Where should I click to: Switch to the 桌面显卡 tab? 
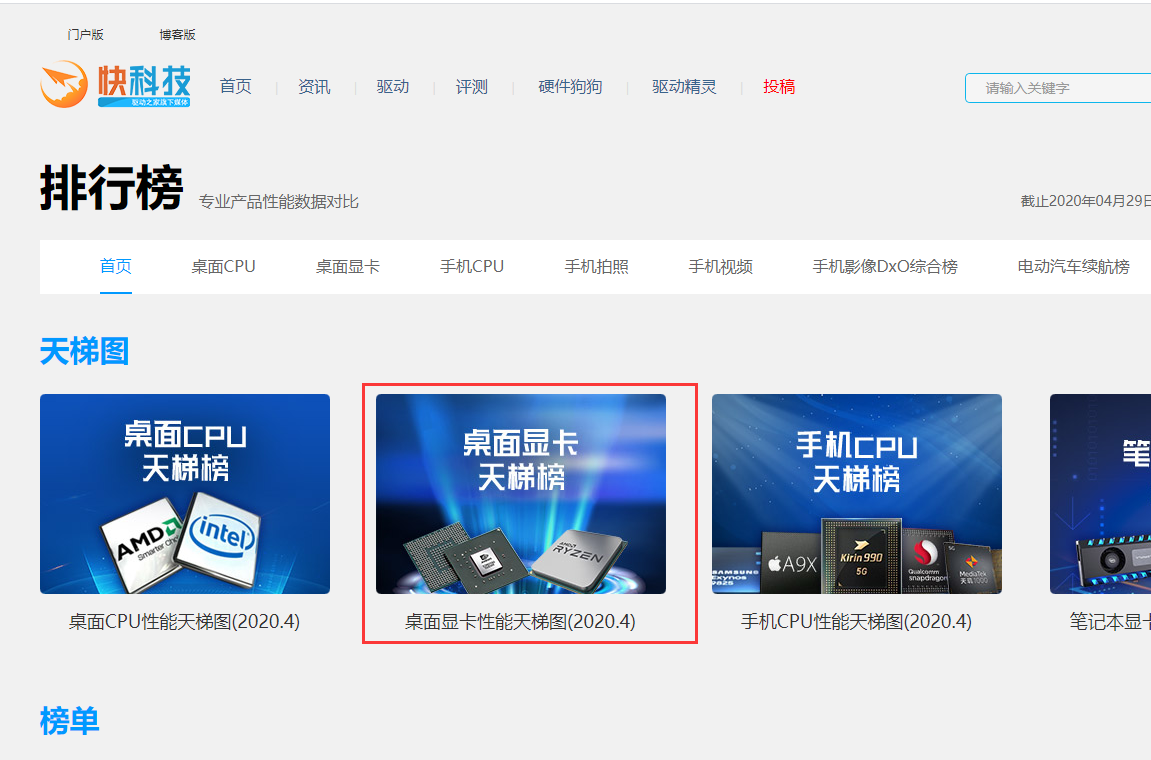348,267
